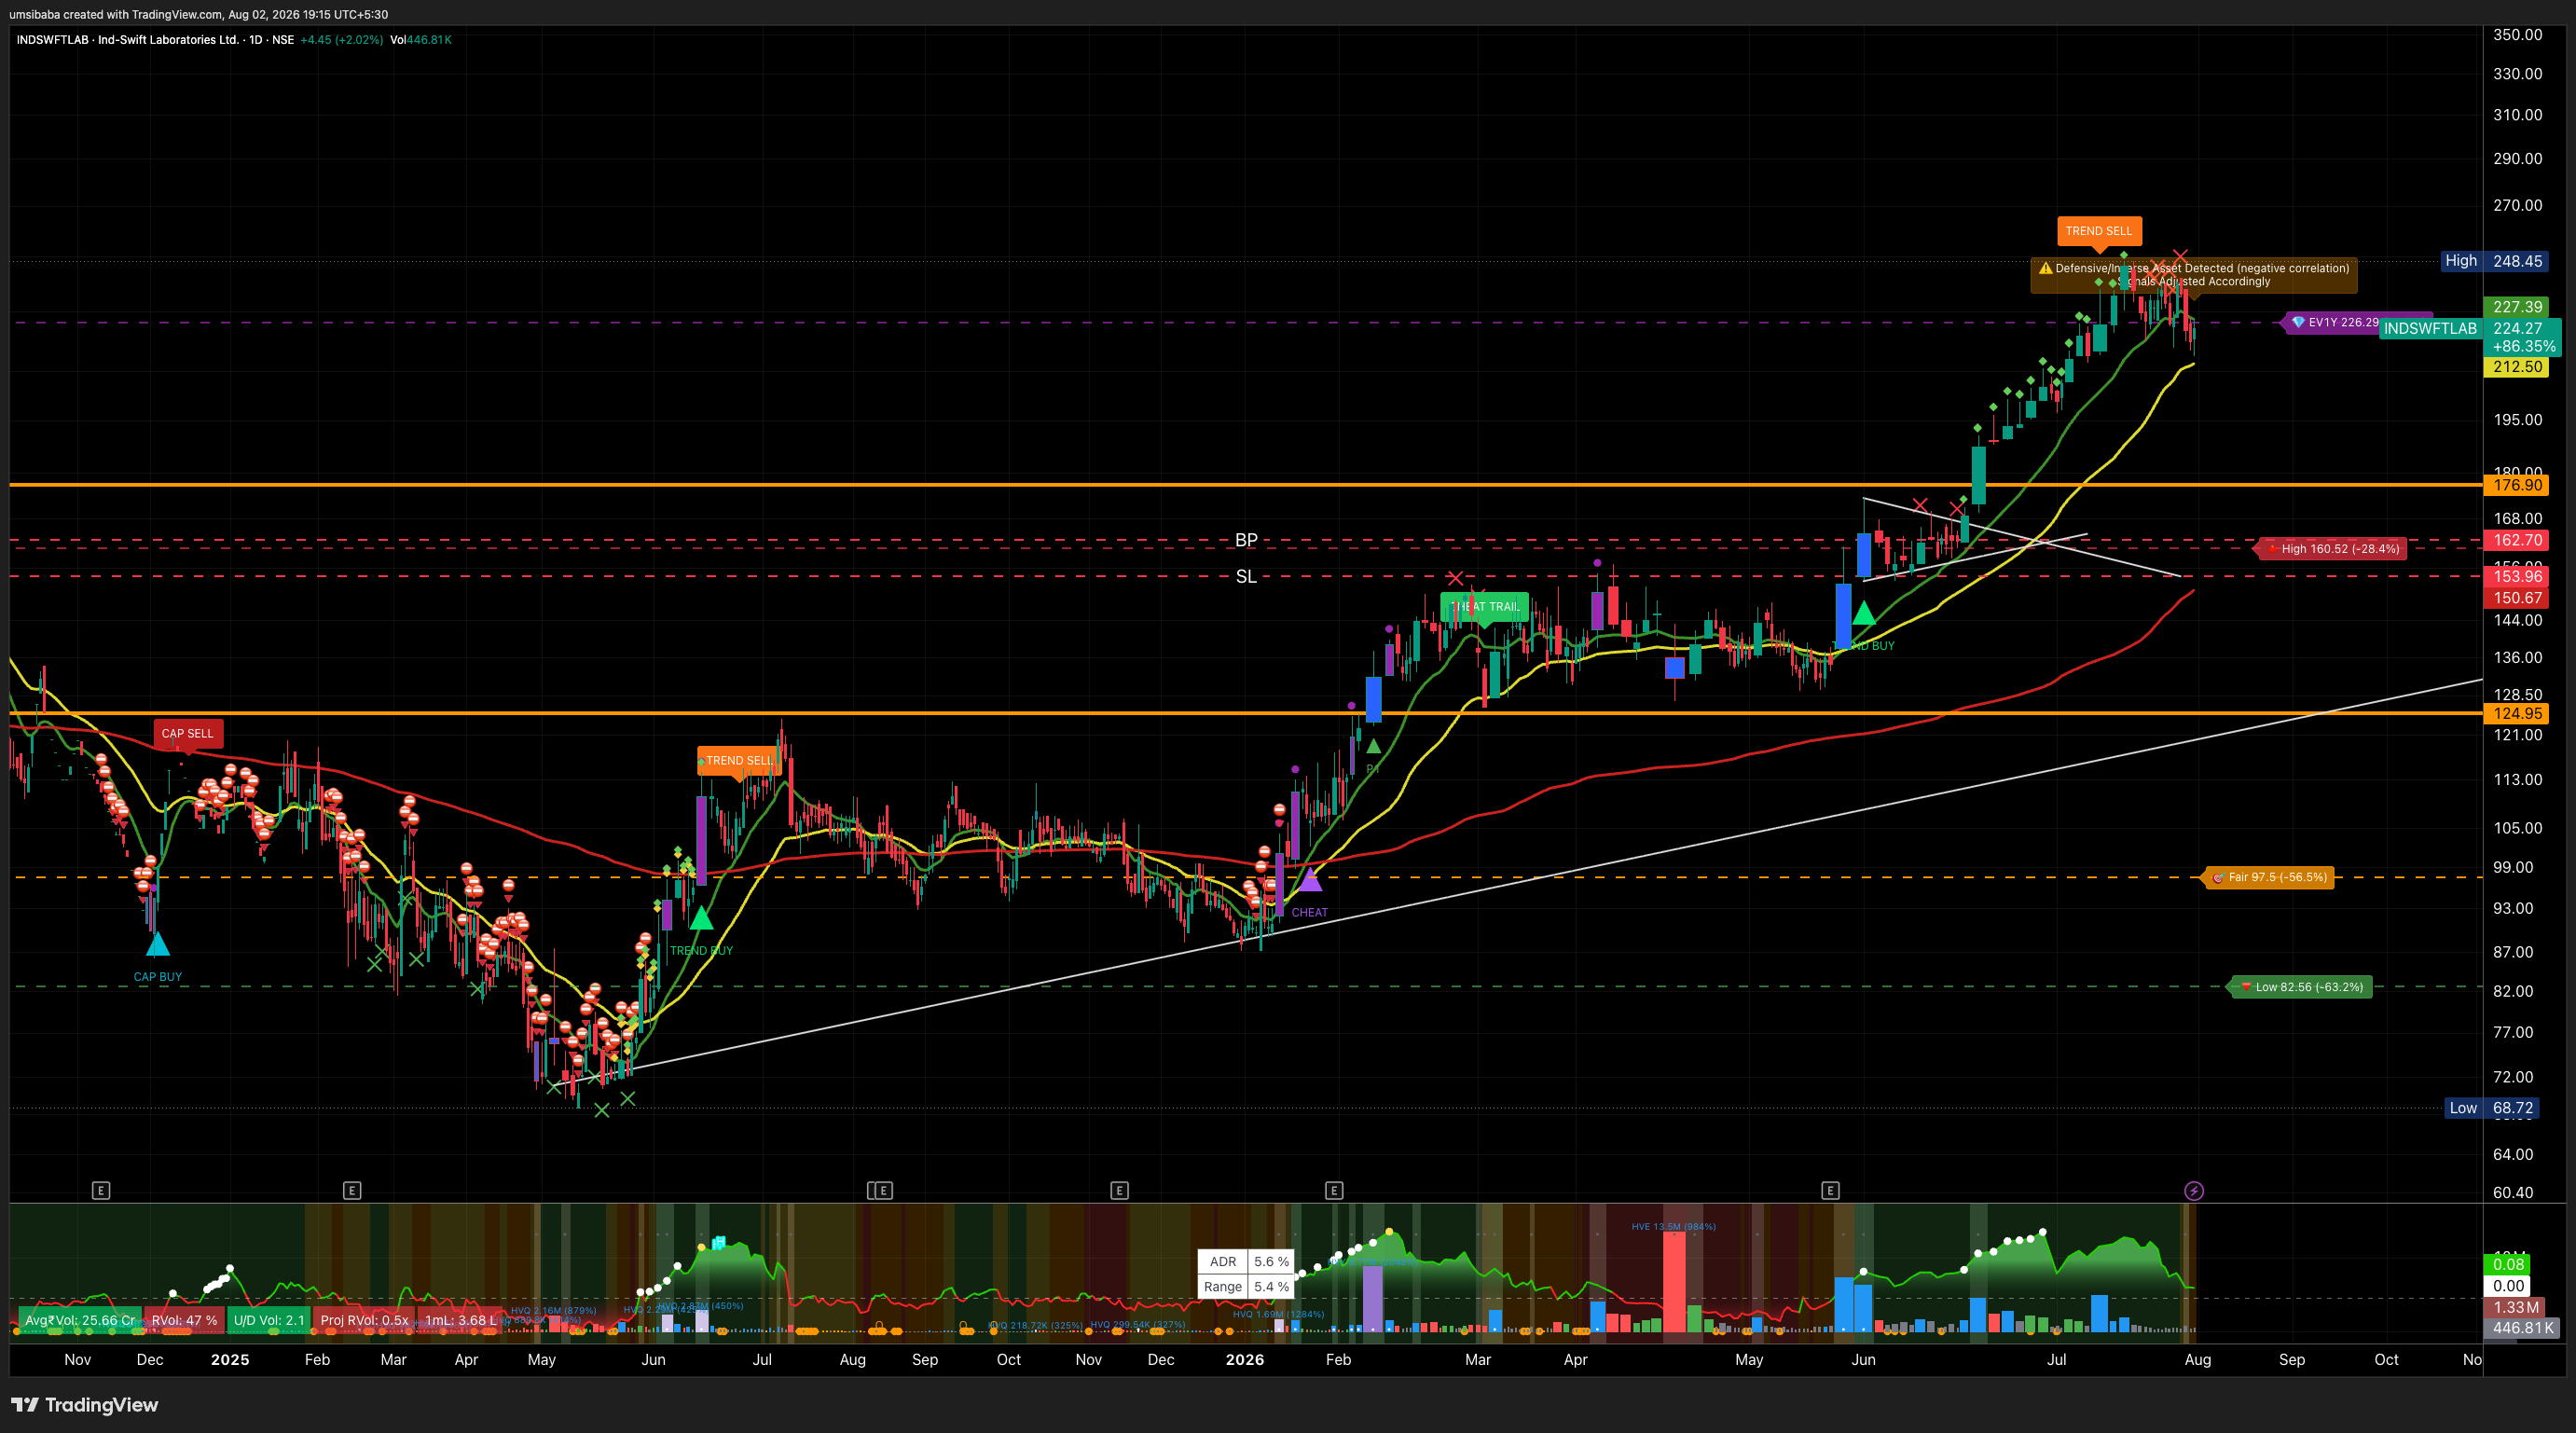The image size is (2576, 1433).
Task: Click the red 162.70 price axis tag
Action: click(2516, 540)
